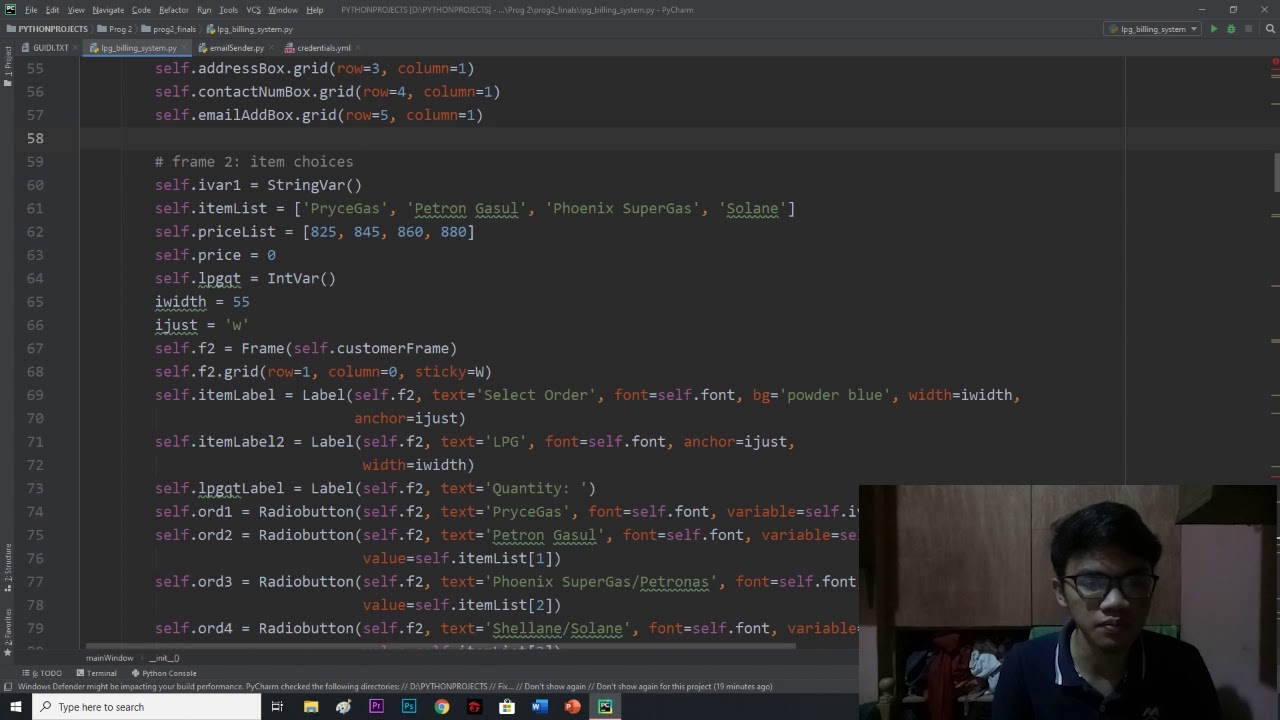Switch to the credentials.yml editor tab

coord(323,48)
